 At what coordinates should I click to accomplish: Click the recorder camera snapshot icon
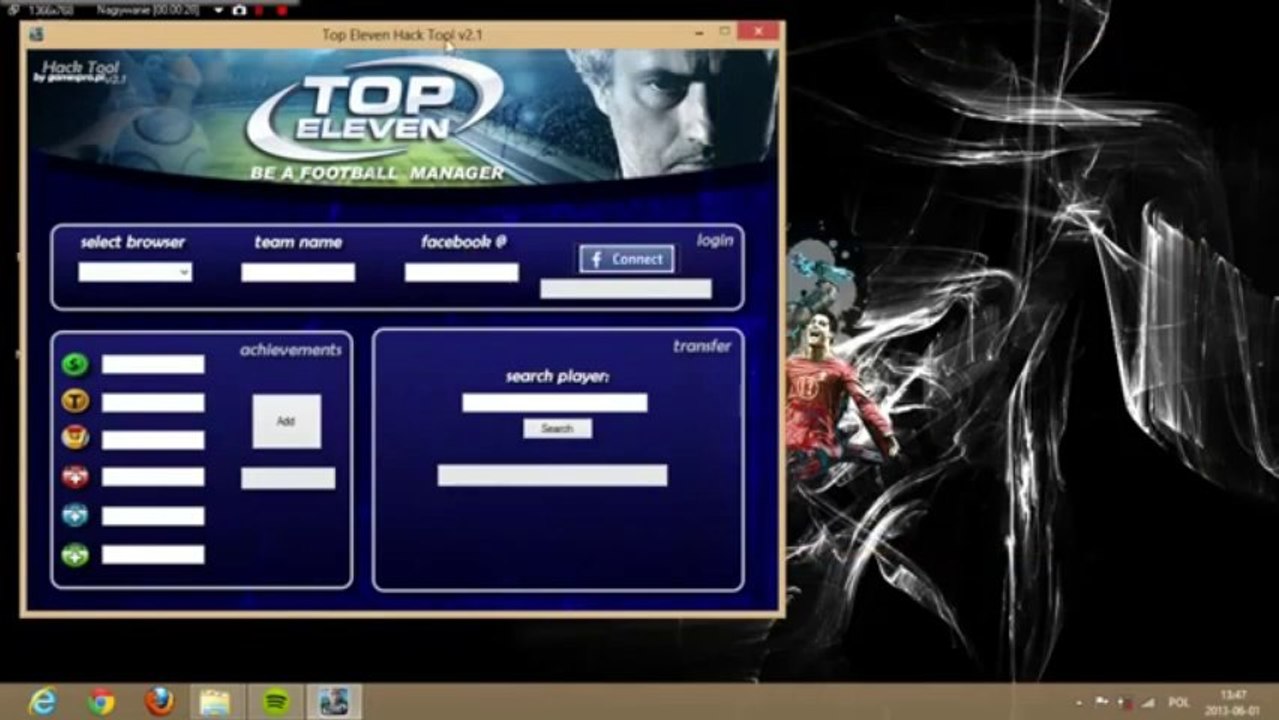239,10
